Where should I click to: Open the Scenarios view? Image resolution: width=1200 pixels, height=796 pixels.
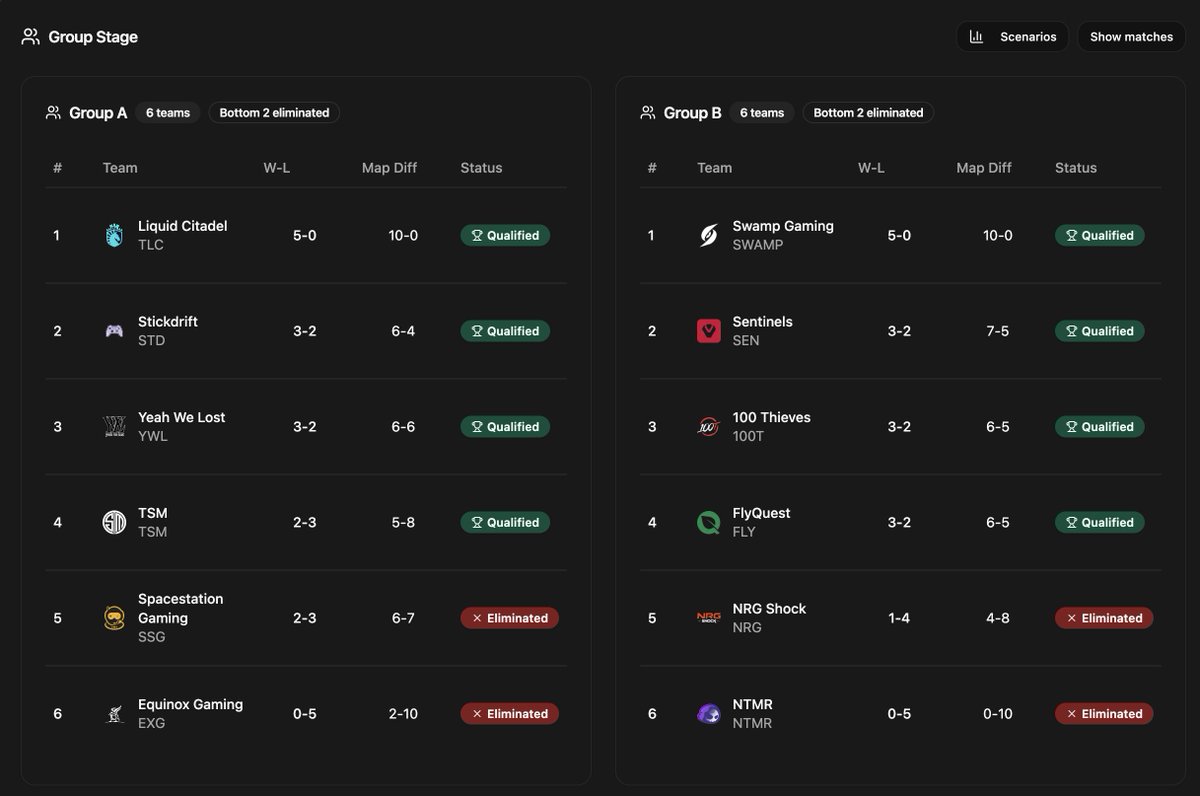1012,37
